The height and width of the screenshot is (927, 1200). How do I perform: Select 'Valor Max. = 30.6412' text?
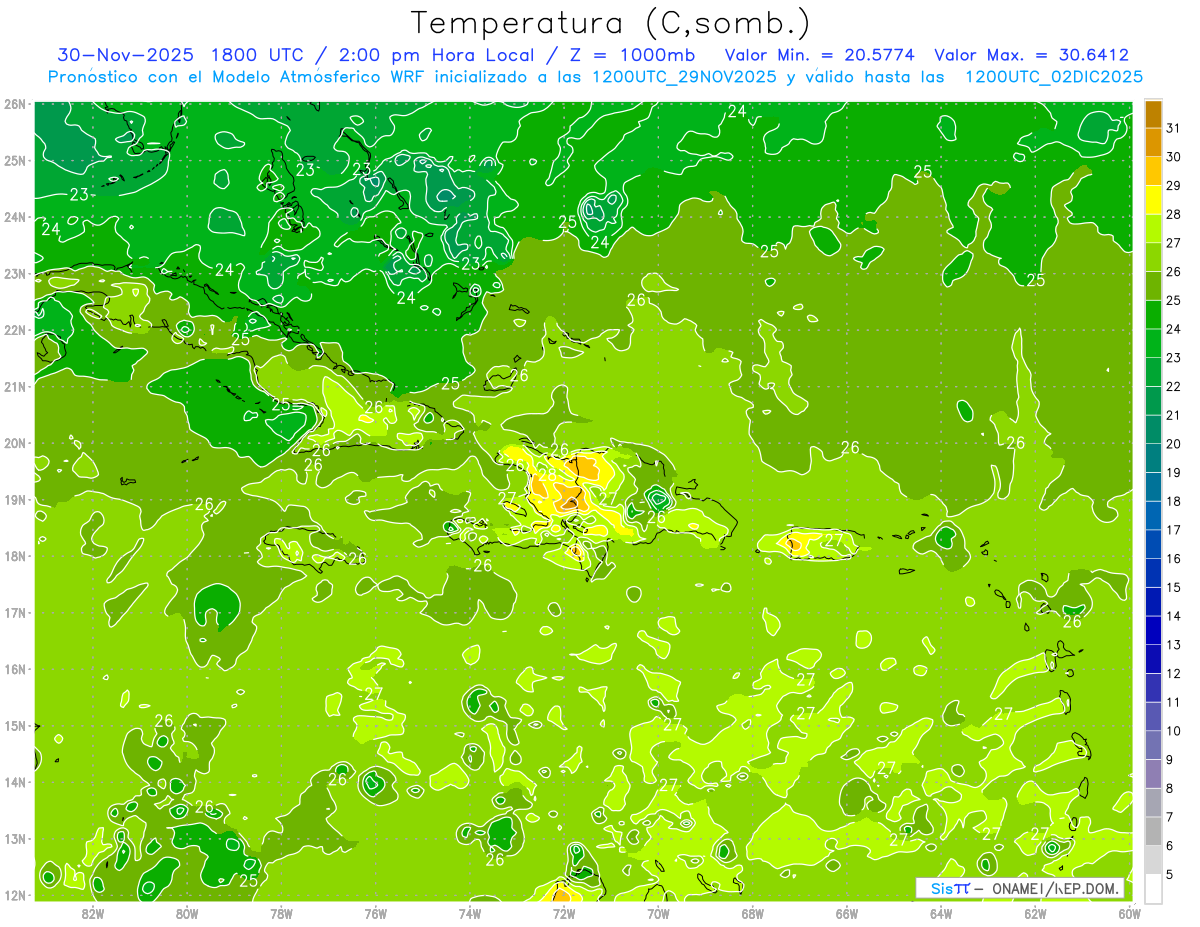(1031, 55)
